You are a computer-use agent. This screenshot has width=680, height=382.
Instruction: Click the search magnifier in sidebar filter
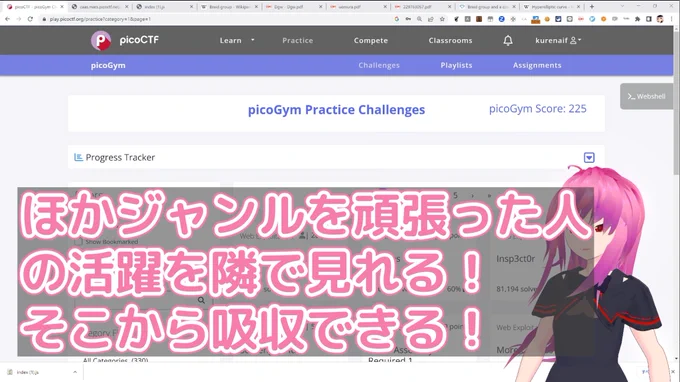[201, 300]
